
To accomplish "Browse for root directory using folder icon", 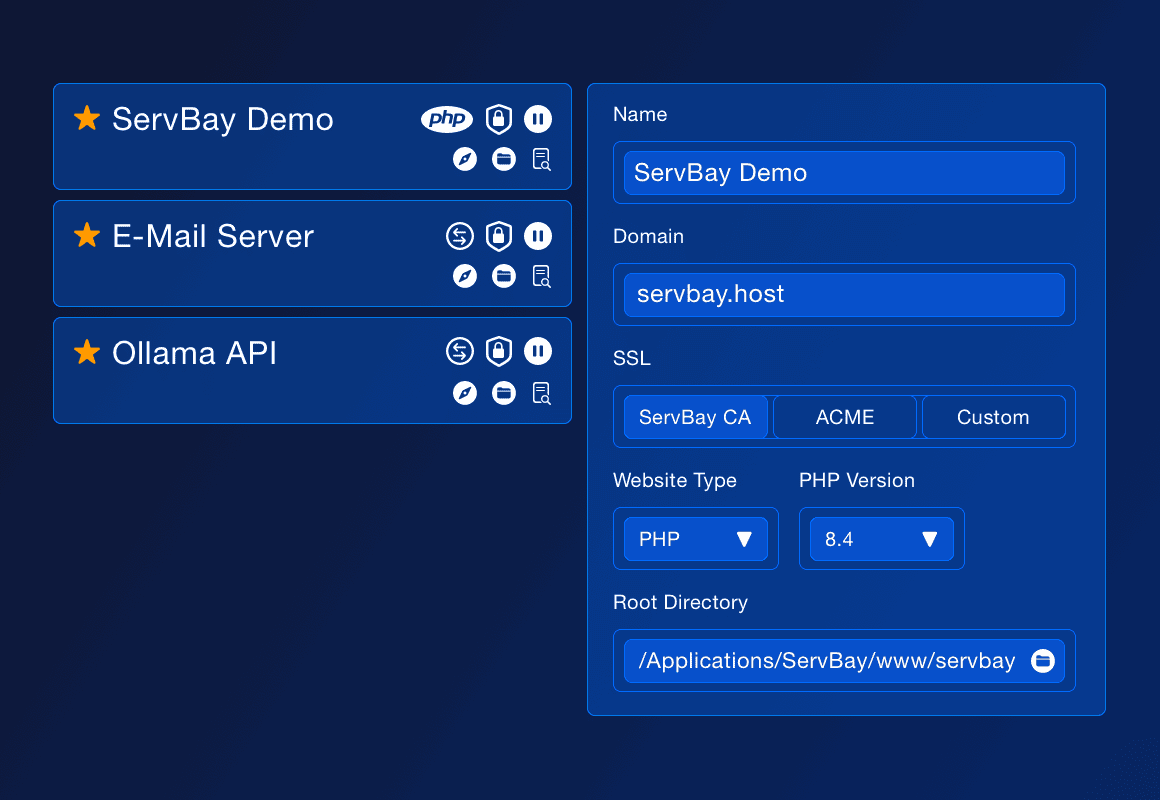I will (x=1043, y=661).
